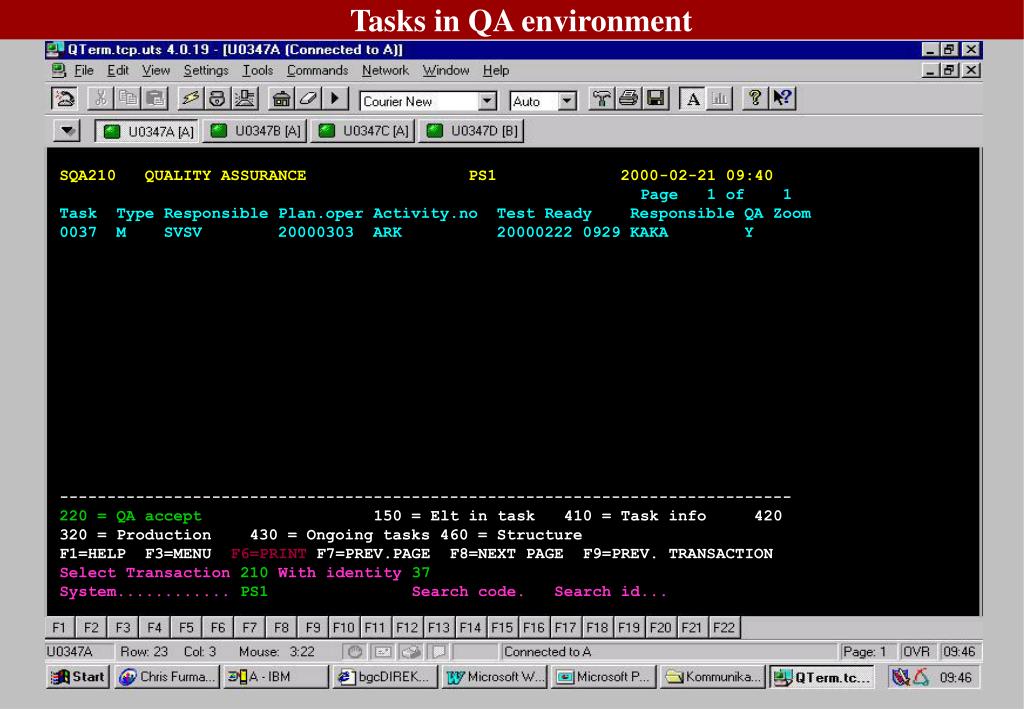Click the printer icon in the toolbar

[631, 101]
